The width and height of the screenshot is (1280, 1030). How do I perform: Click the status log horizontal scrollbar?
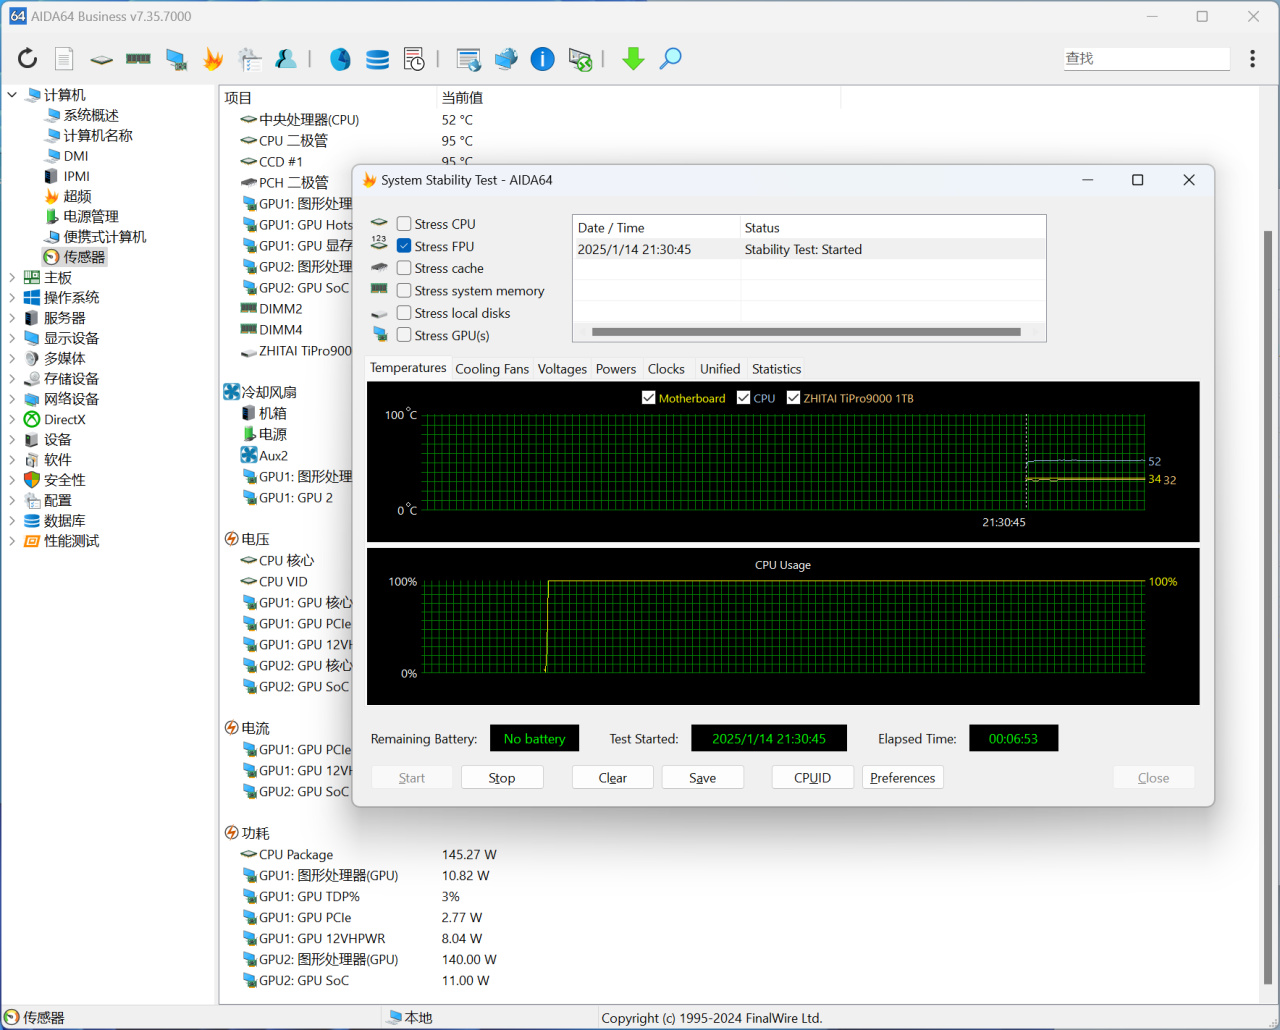[806, 331]
